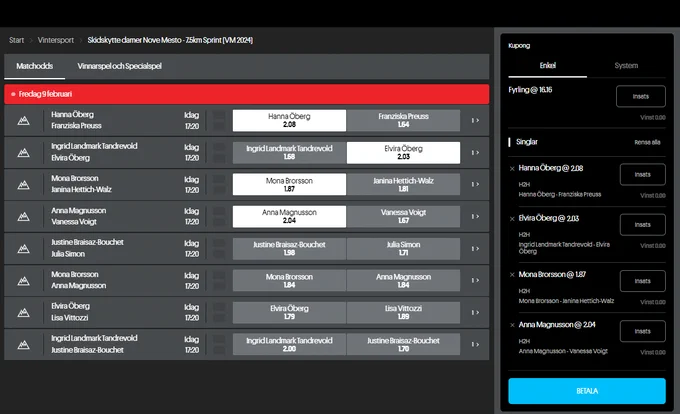Open stats icon for Hanna Öberg vs Franziska Preuss
680x414 pixels.
click(219, 121)
